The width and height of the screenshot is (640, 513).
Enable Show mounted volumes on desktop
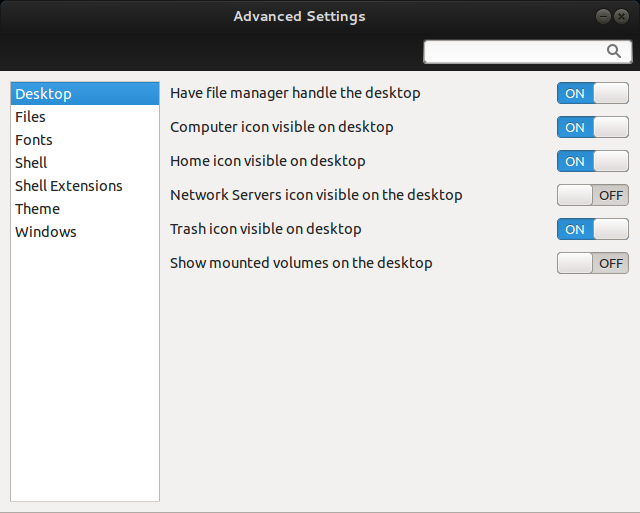[593, 263]
